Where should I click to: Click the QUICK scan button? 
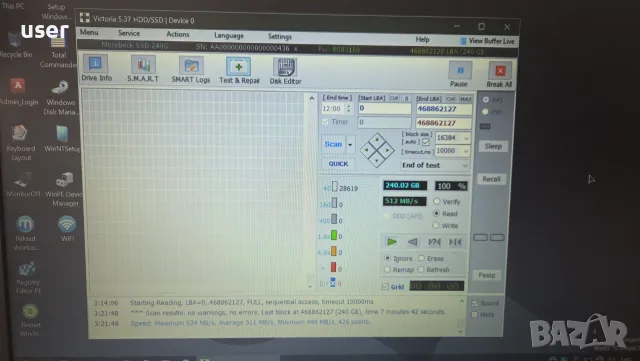338,163
